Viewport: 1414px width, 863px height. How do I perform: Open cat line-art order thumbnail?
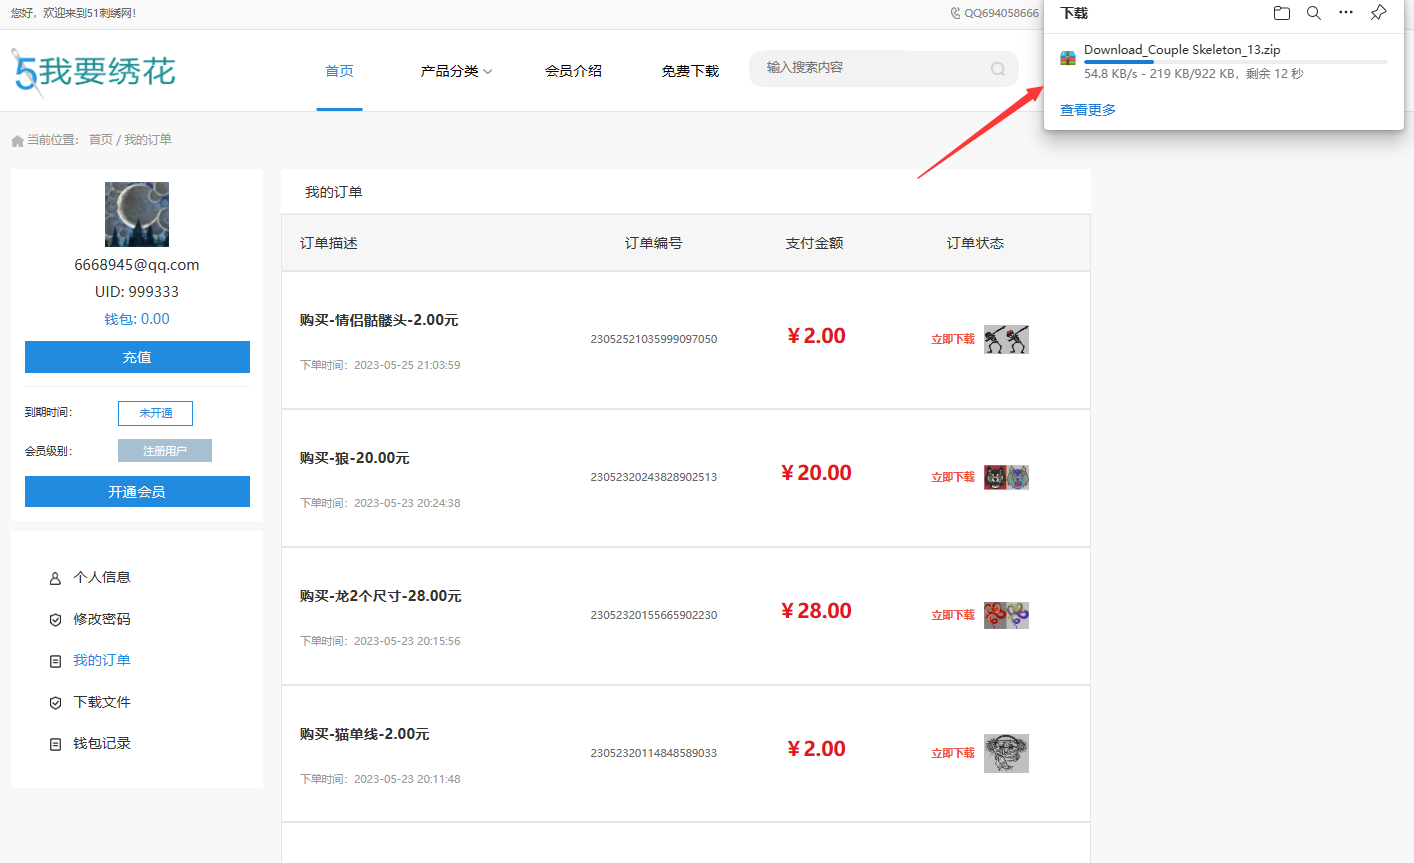click(x=1006, y=753)
